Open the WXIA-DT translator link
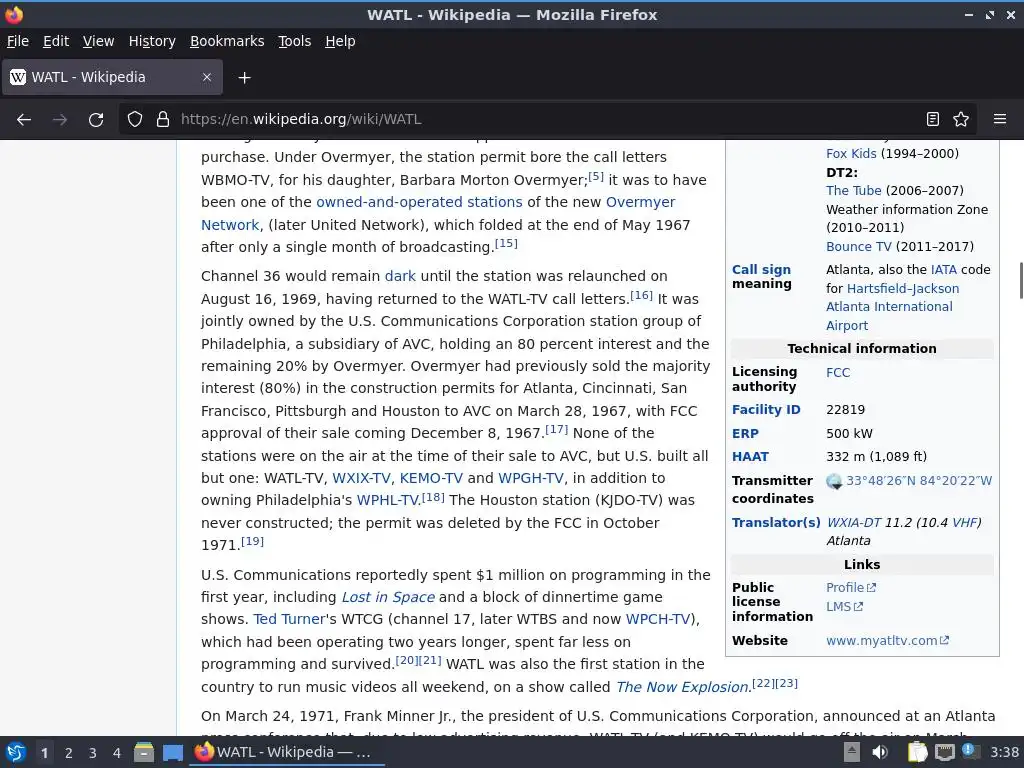 click(854, 523)
